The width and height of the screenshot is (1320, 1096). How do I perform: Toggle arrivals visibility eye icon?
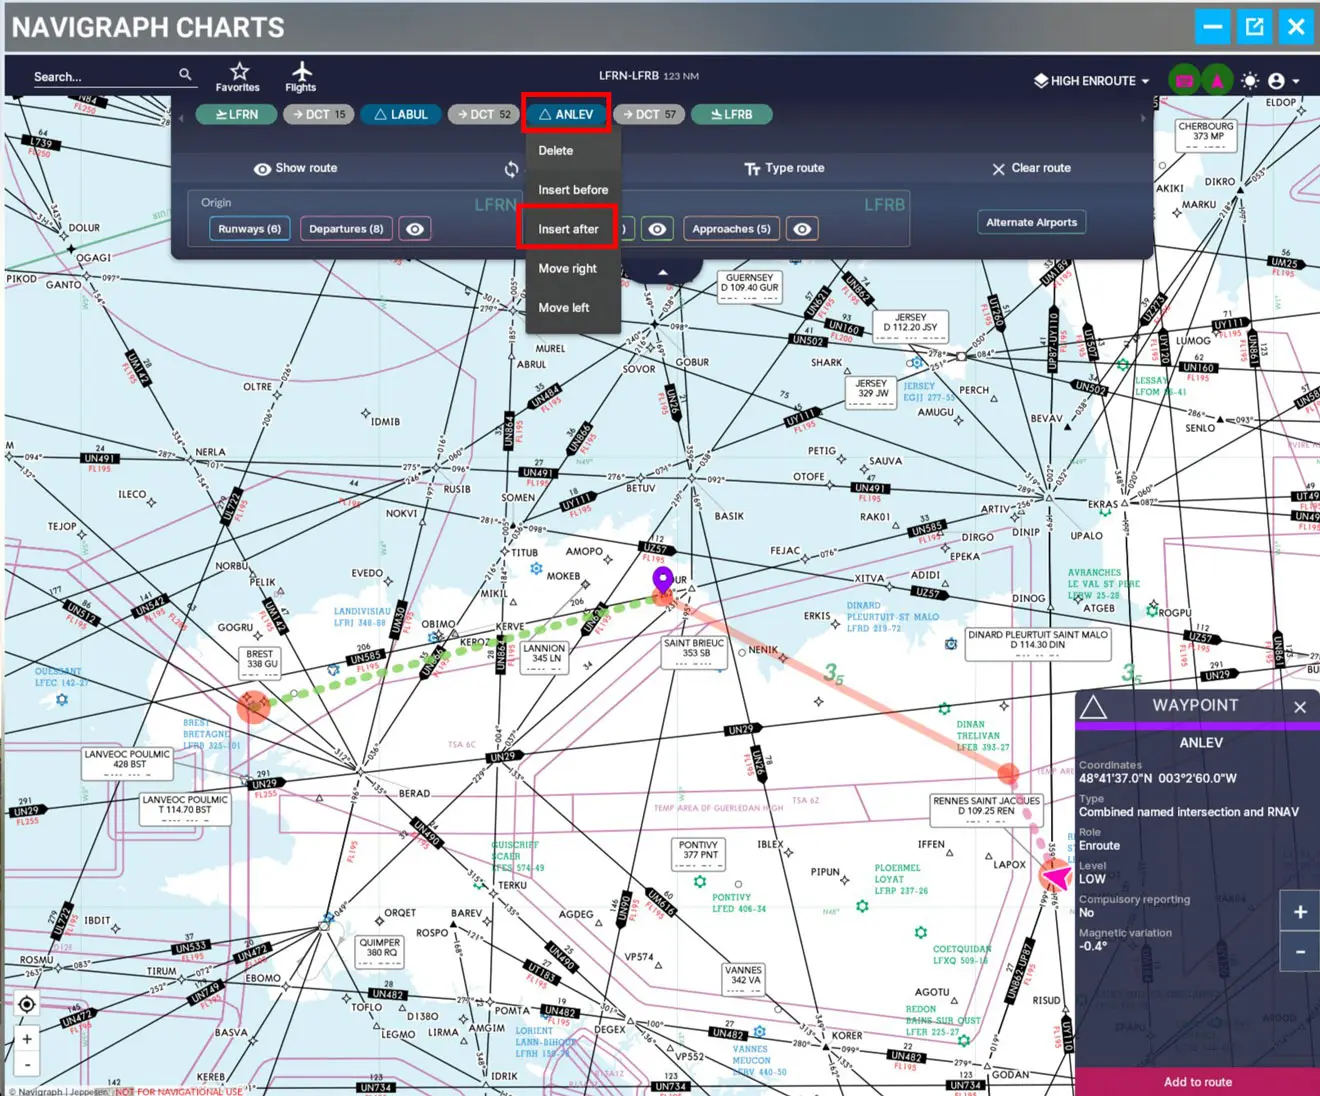(x=657, y=229)
